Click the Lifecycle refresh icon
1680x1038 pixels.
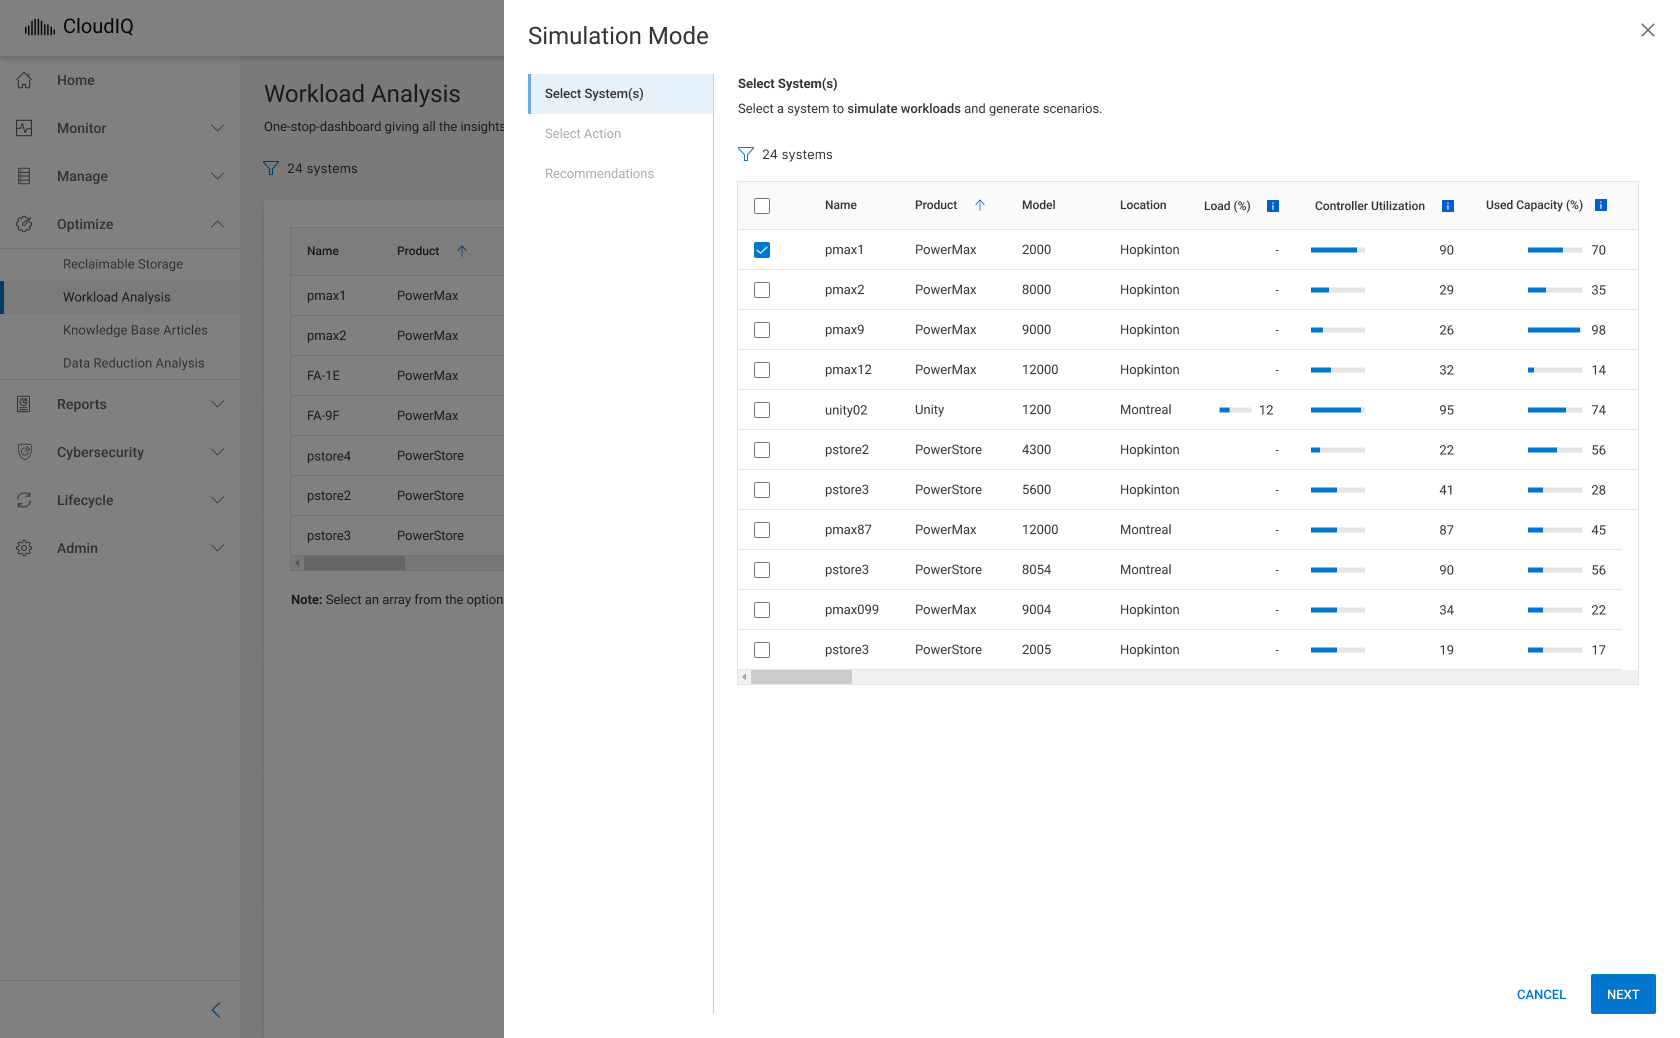click(25, 500)
